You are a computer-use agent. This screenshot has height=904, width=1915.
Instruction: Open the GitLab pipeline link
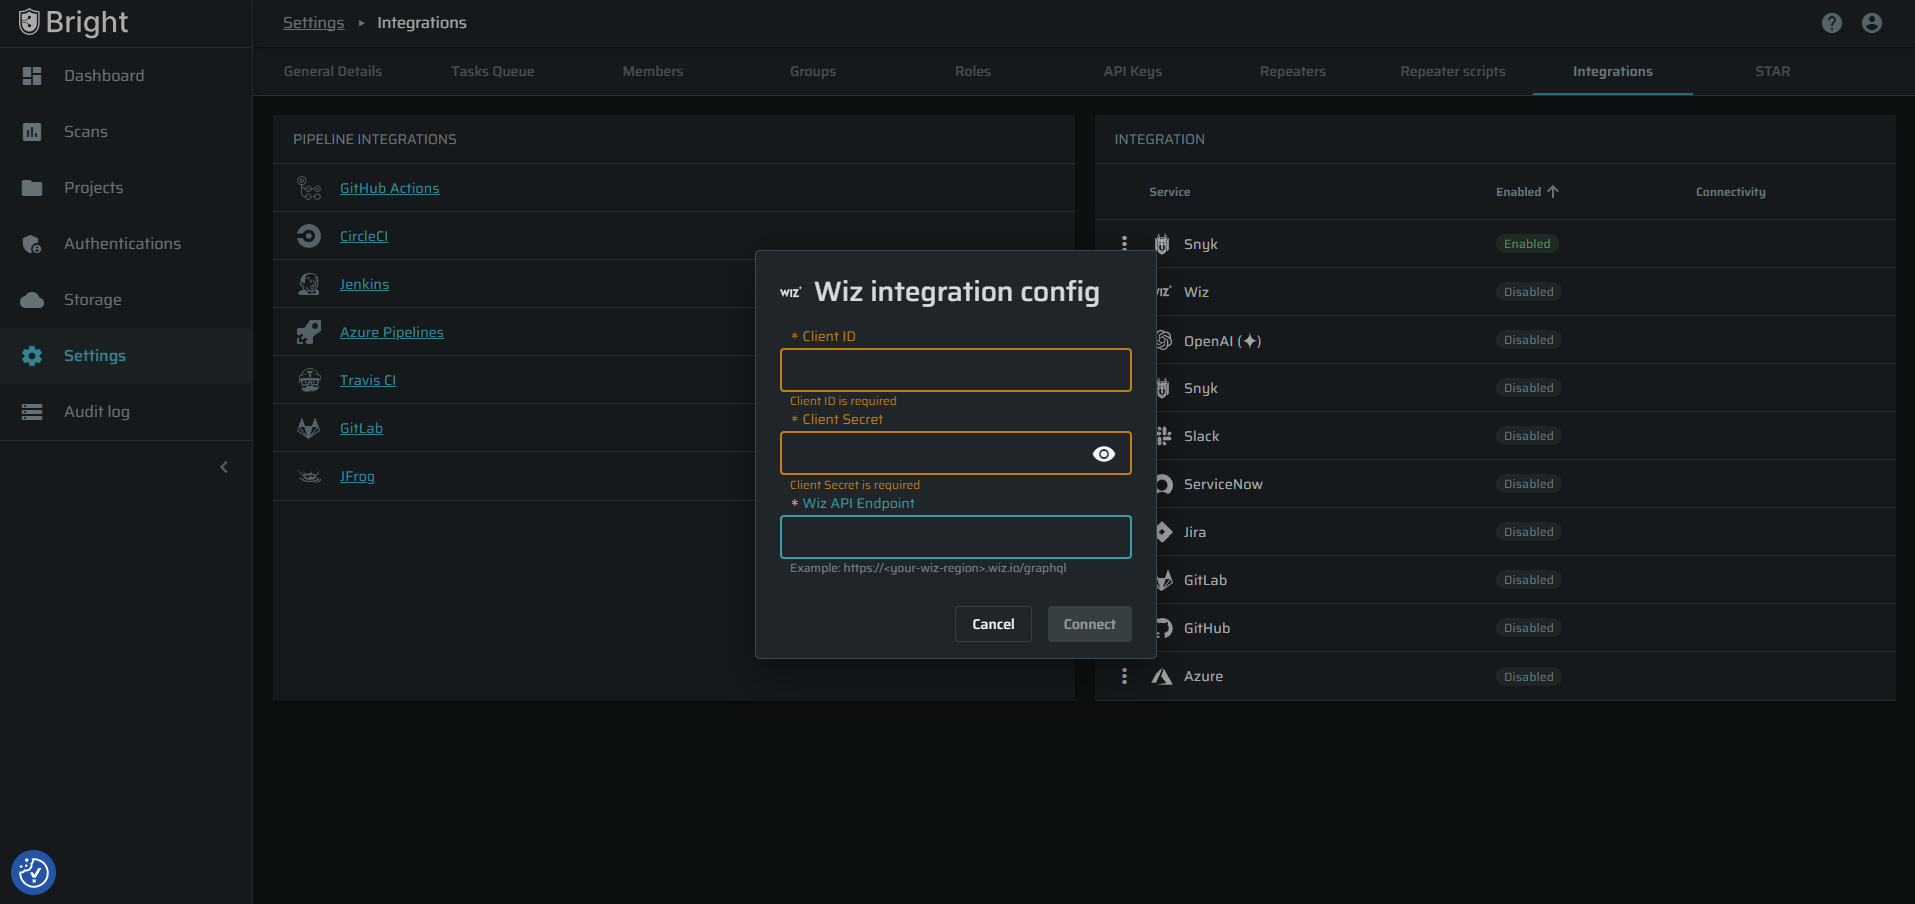(x=362, y=428)
